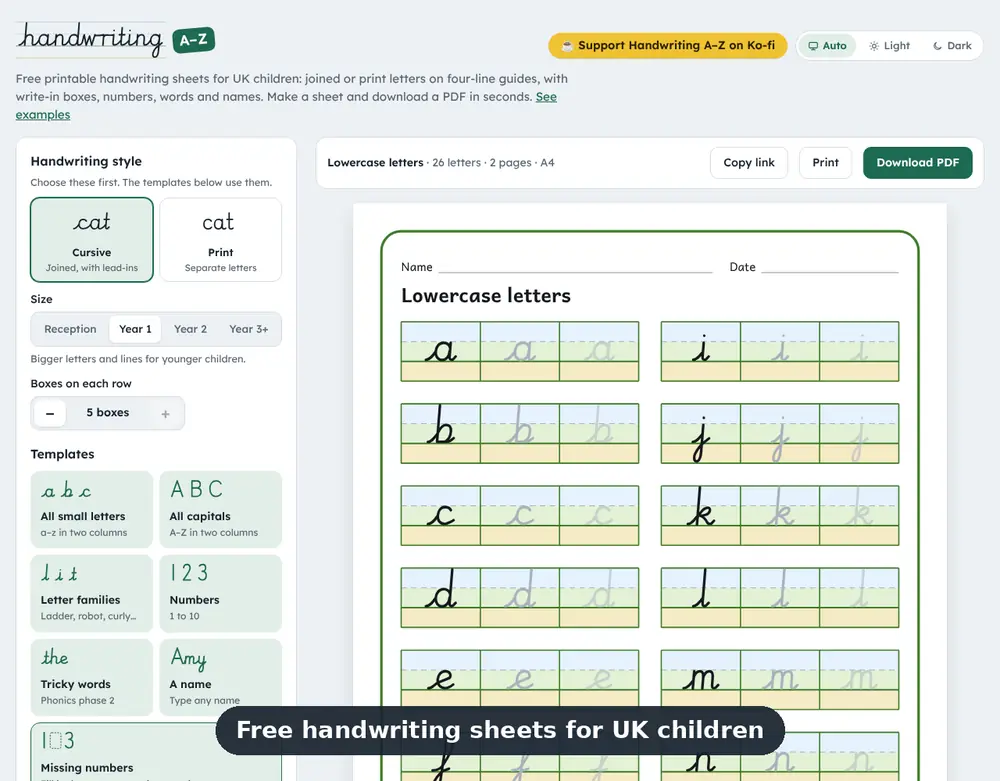1000x781 pixels.
Task: Open the See examples link
Action: click(x=286, y=106)
